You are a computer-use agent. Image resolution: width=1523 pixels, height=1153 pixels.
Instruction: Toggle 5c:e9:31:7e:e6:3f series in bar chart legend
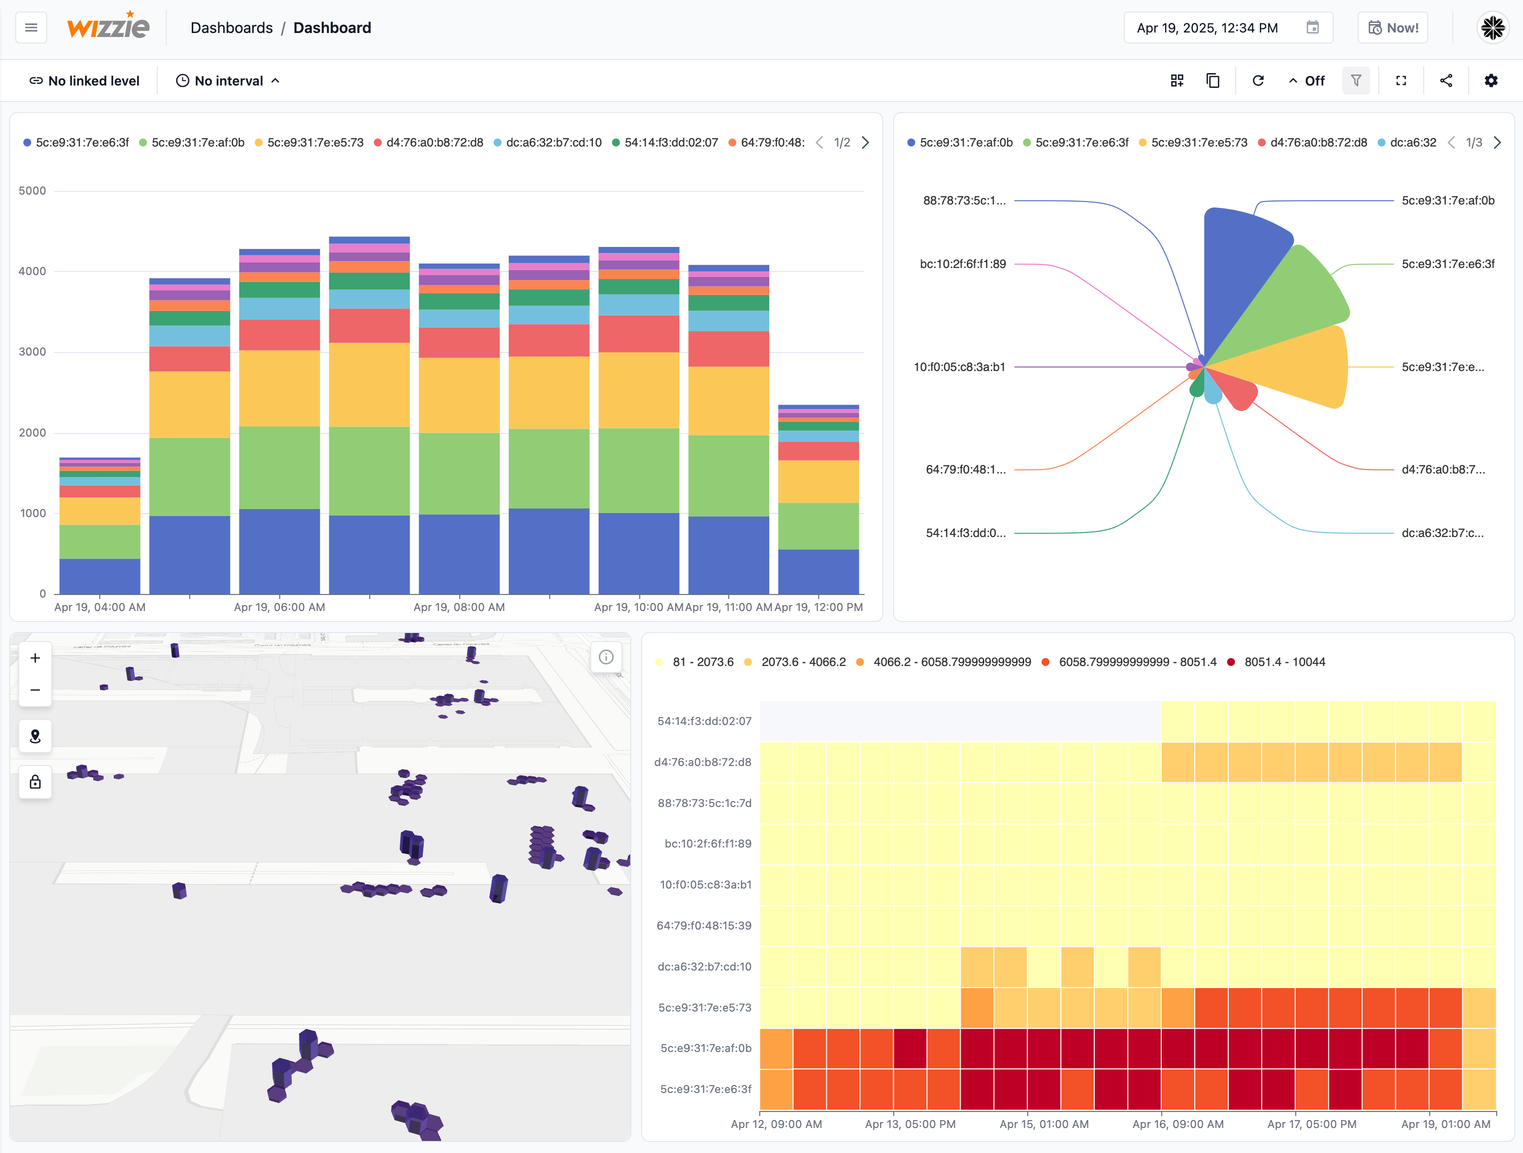tap(76, 143)
